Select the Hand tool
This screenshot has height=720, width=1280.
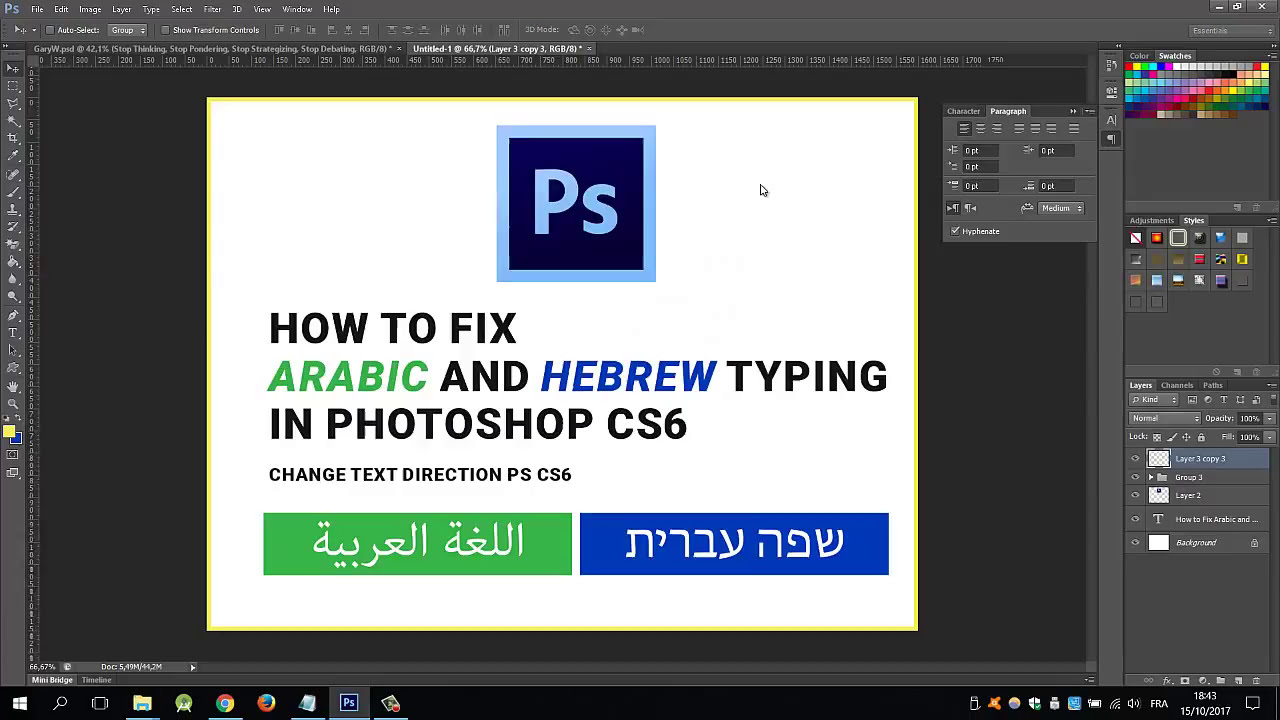coord(13,387)
